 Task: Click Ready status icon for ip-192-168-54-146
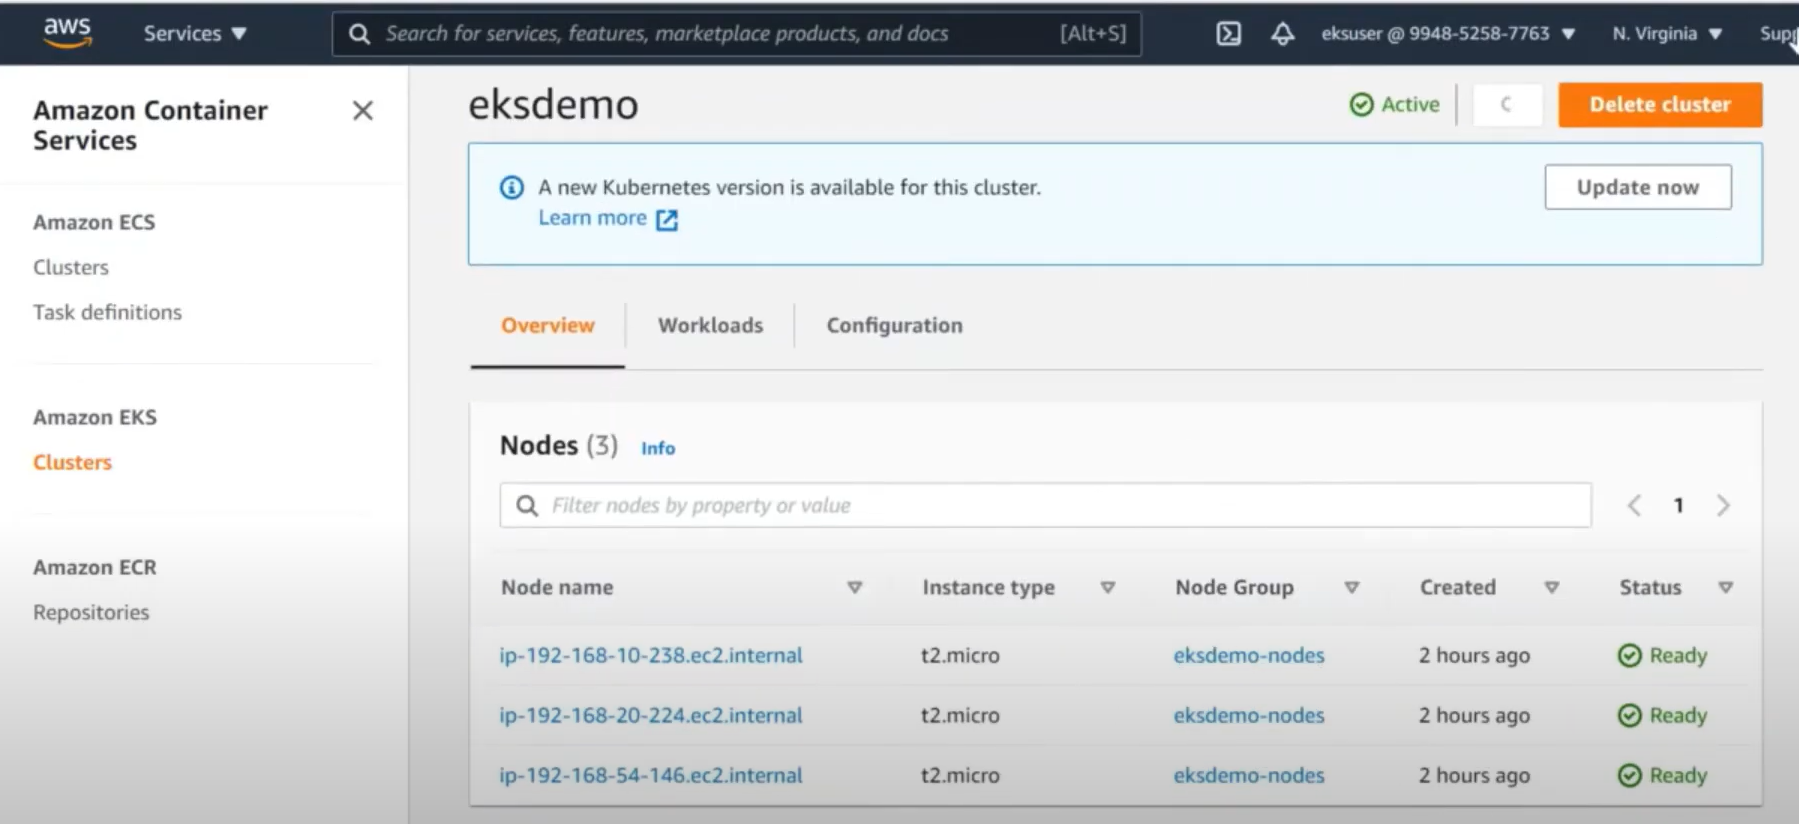(1629, 775)
